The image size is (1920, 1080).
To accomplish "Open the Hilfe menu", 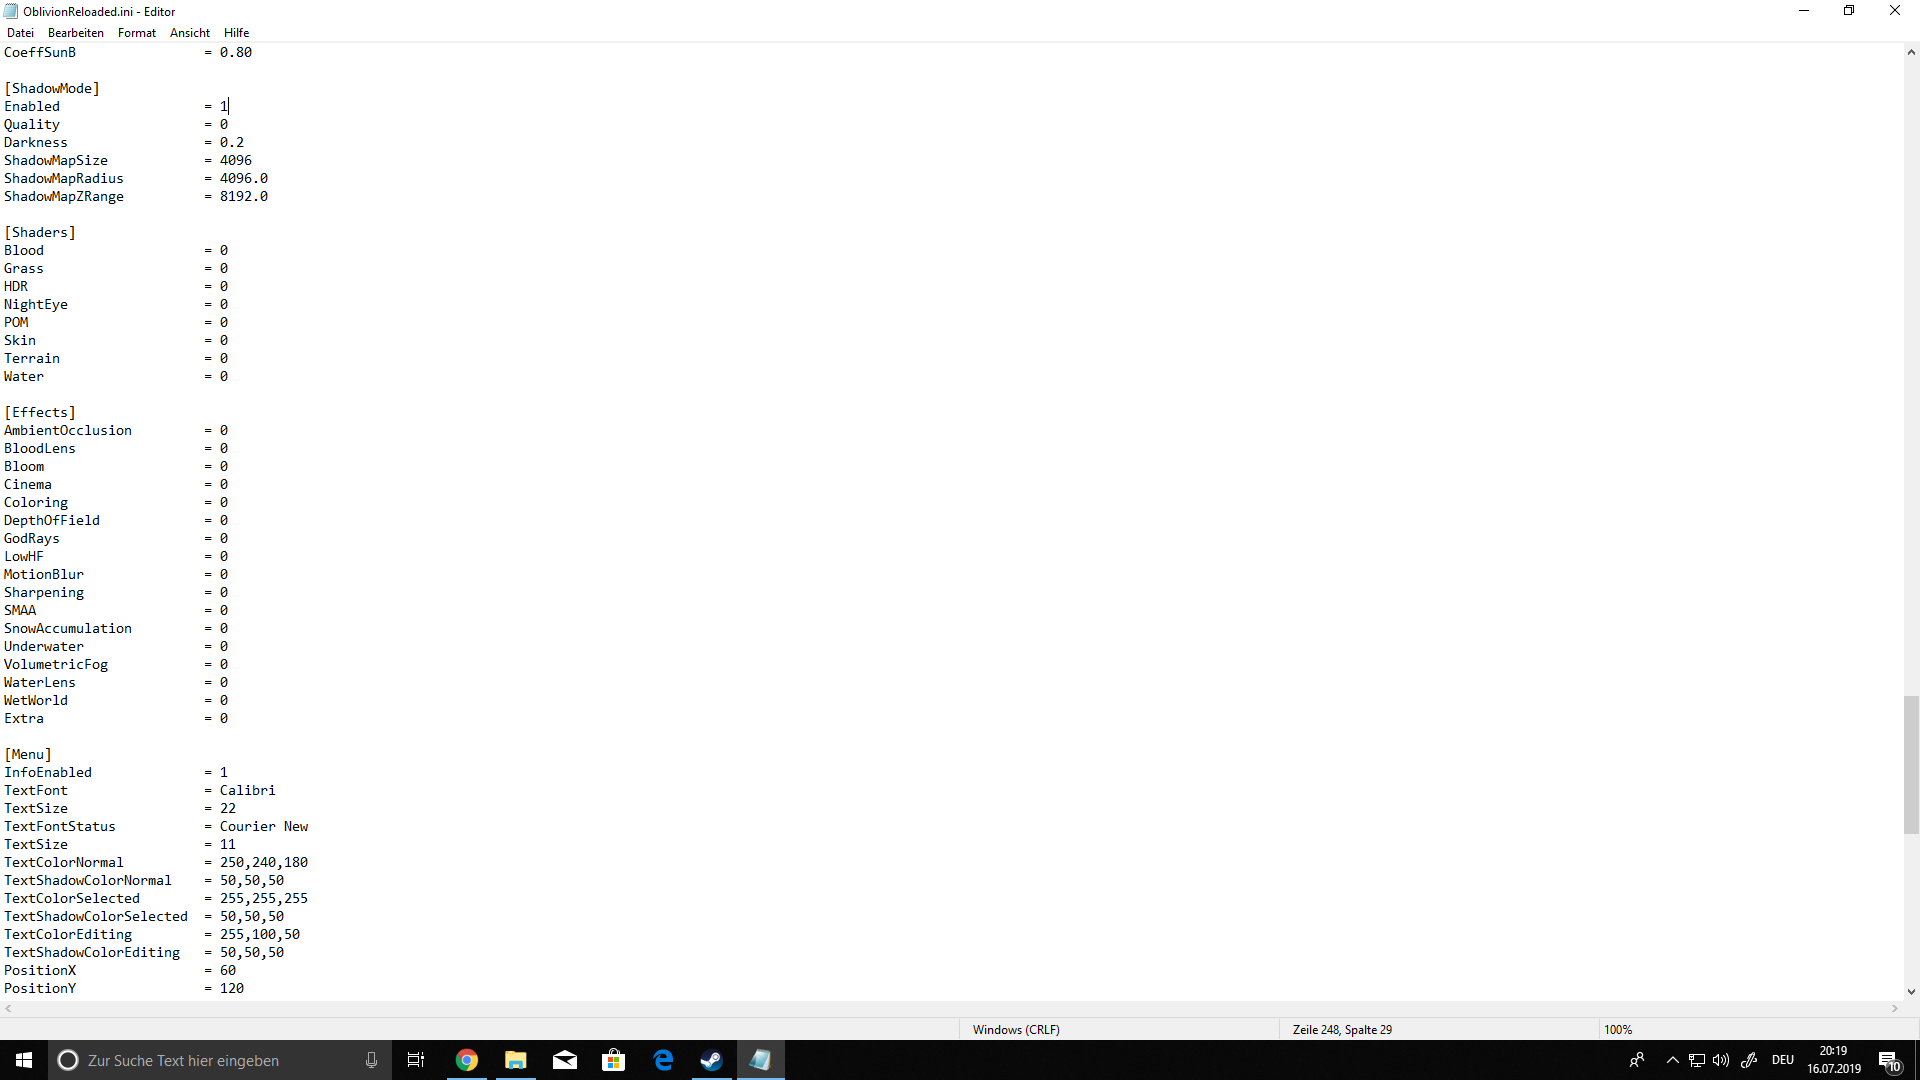I will (237, 33).
